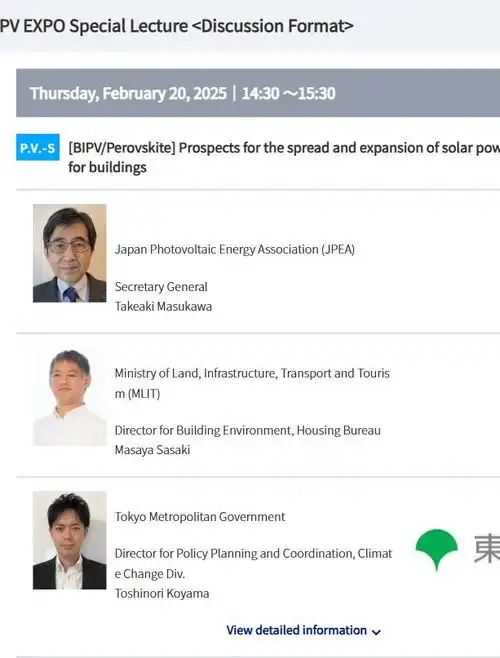Click the Toshinori Koyama speaker name

point(162,593)
